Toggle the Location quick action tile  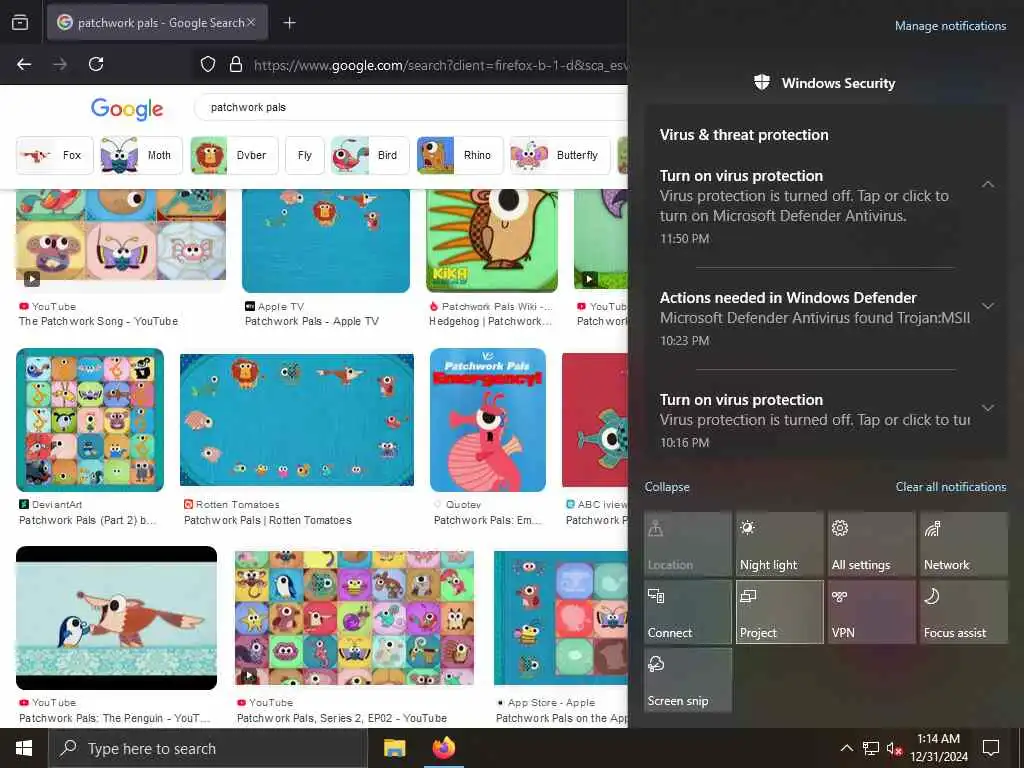click(x=688, y=544)
